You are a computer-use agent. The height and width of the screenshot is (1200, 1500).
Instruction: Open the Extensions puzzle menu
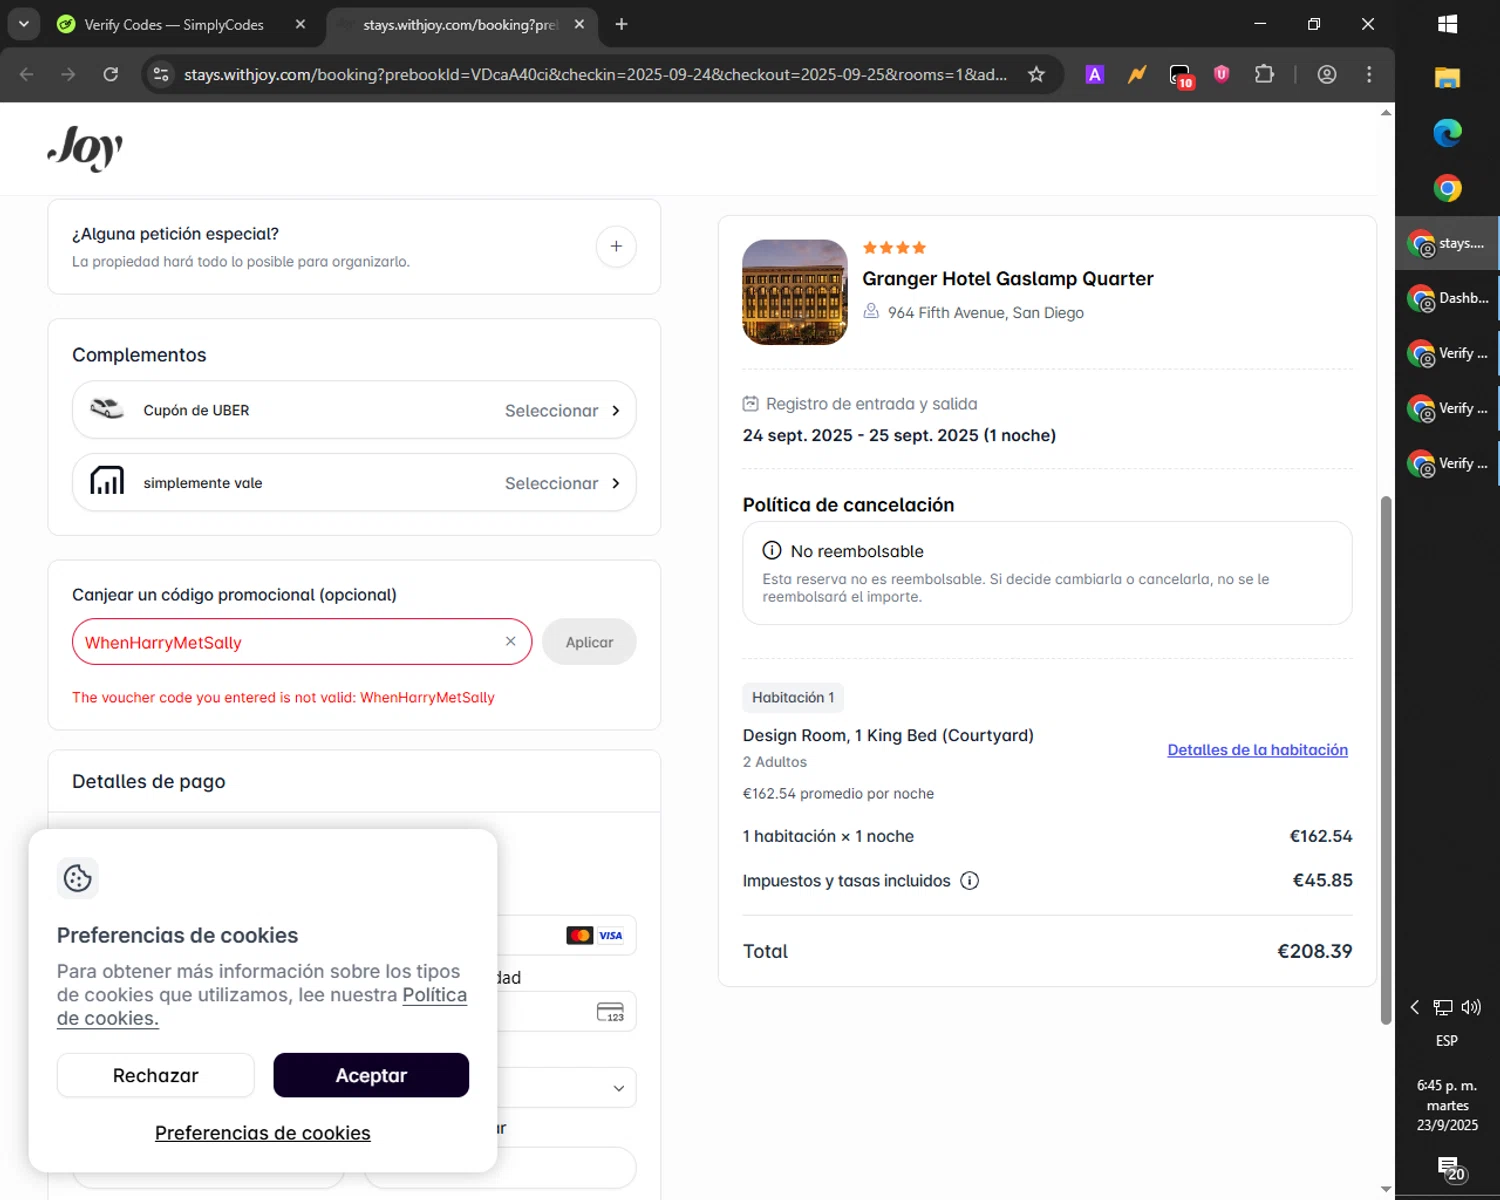point(1264,74)
